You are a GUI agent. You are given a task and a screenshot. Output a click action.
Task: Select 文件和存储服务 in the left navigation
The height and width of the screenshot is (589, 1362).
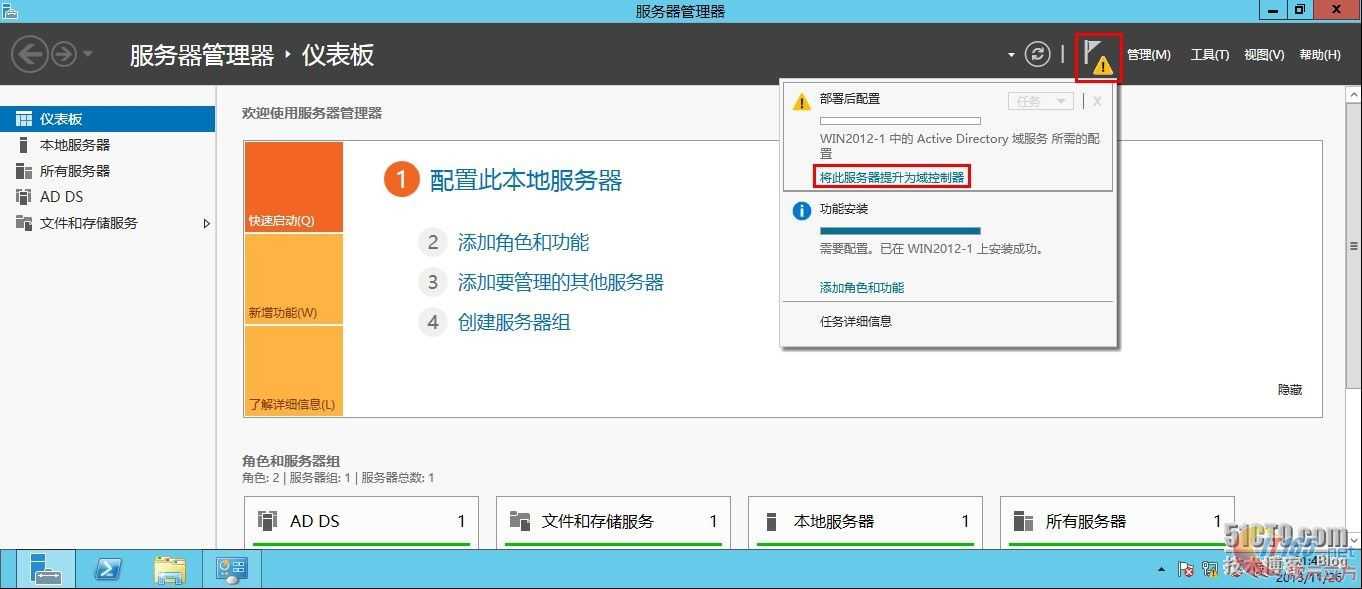107,223
